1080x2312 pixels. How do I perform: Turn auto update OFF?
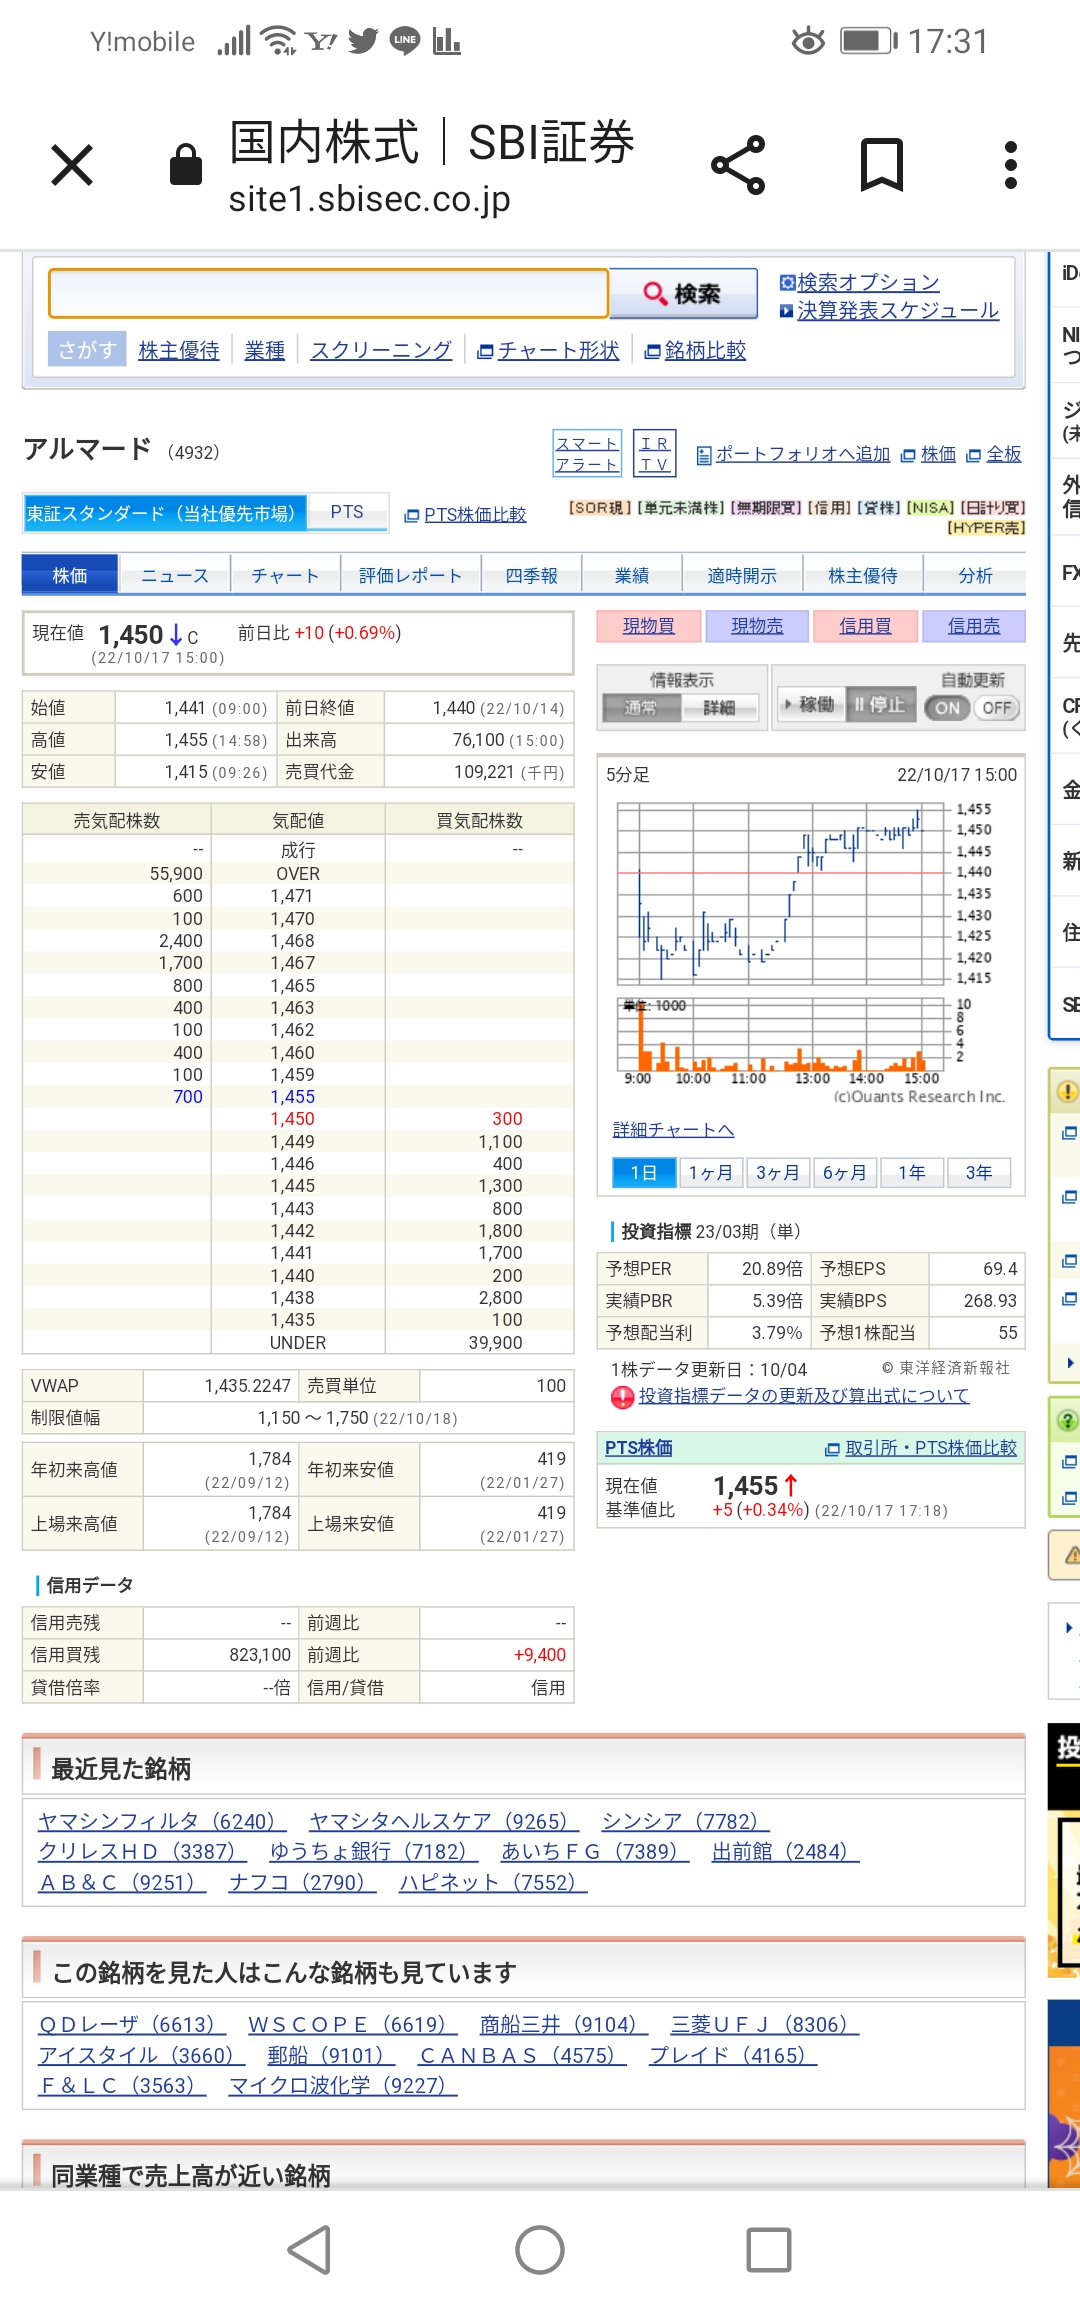996,708
